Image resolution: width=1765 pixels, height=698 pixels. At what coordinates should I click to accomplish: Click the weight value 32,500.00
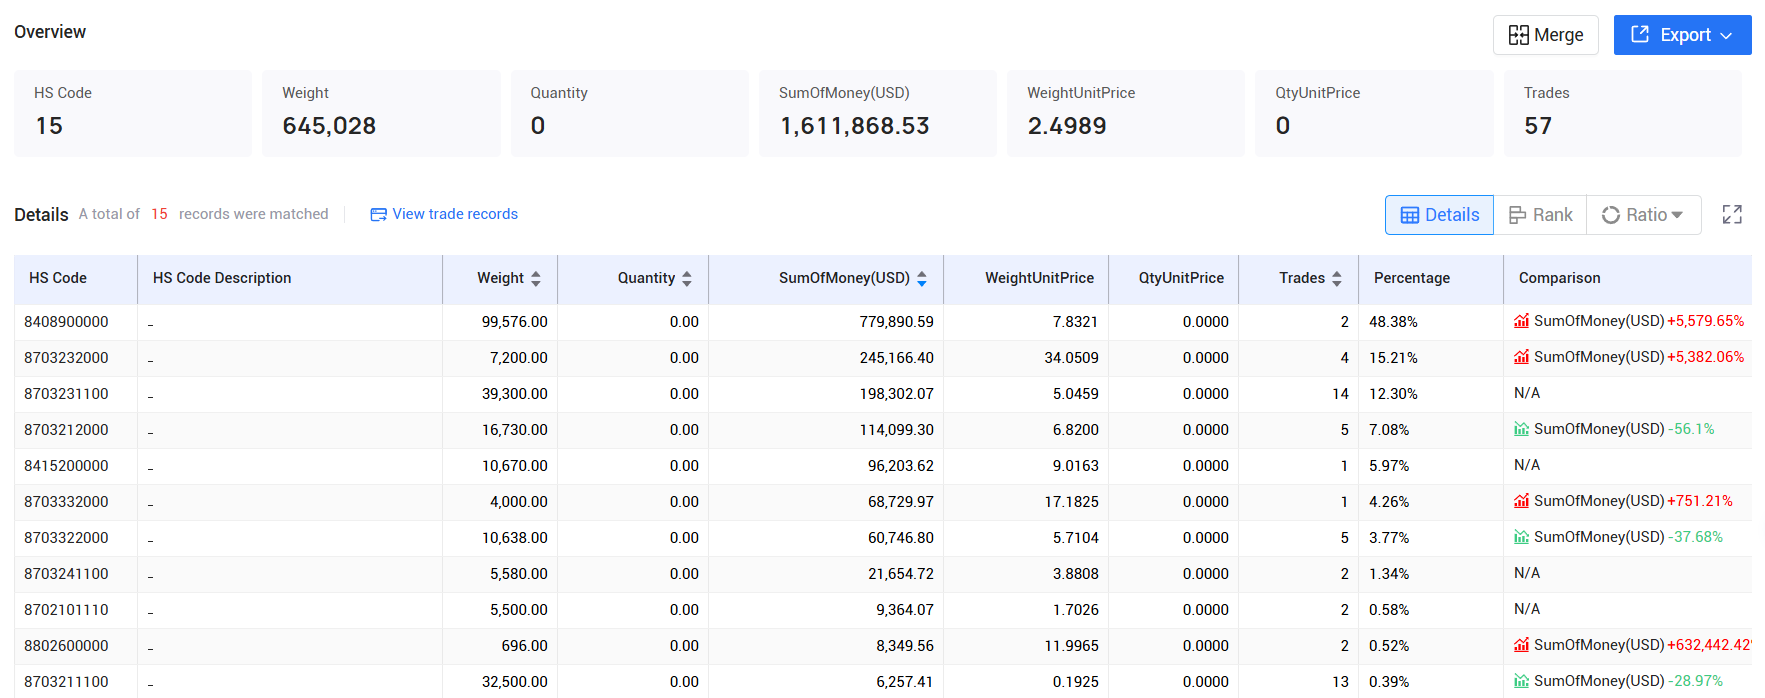tap(514, 682)
